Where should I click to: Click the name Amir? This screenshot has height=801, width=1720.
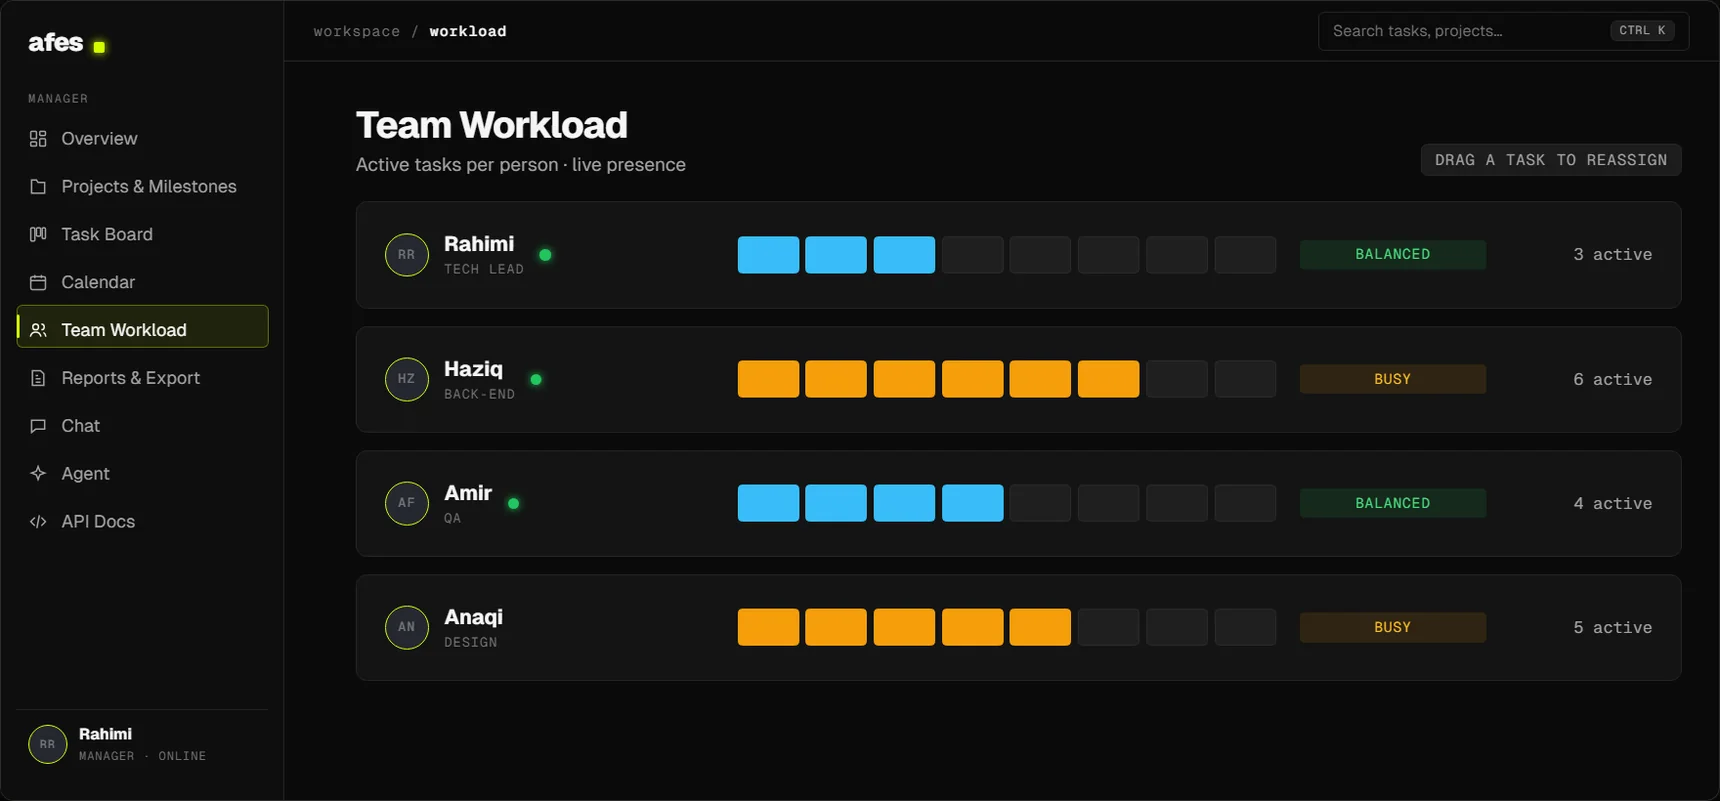click(468, 493)
